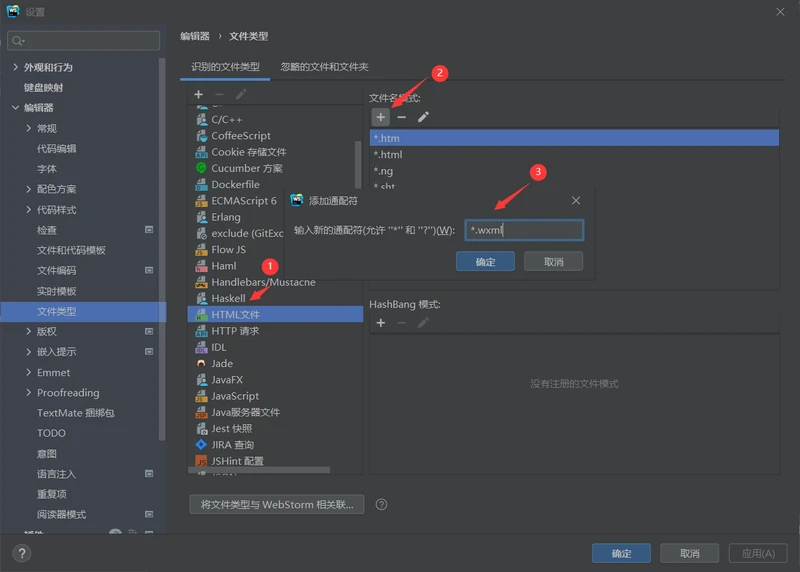Click the wildcard input field containing *.wxml
This screenshot has height=572, width=800.
(524, 230)
